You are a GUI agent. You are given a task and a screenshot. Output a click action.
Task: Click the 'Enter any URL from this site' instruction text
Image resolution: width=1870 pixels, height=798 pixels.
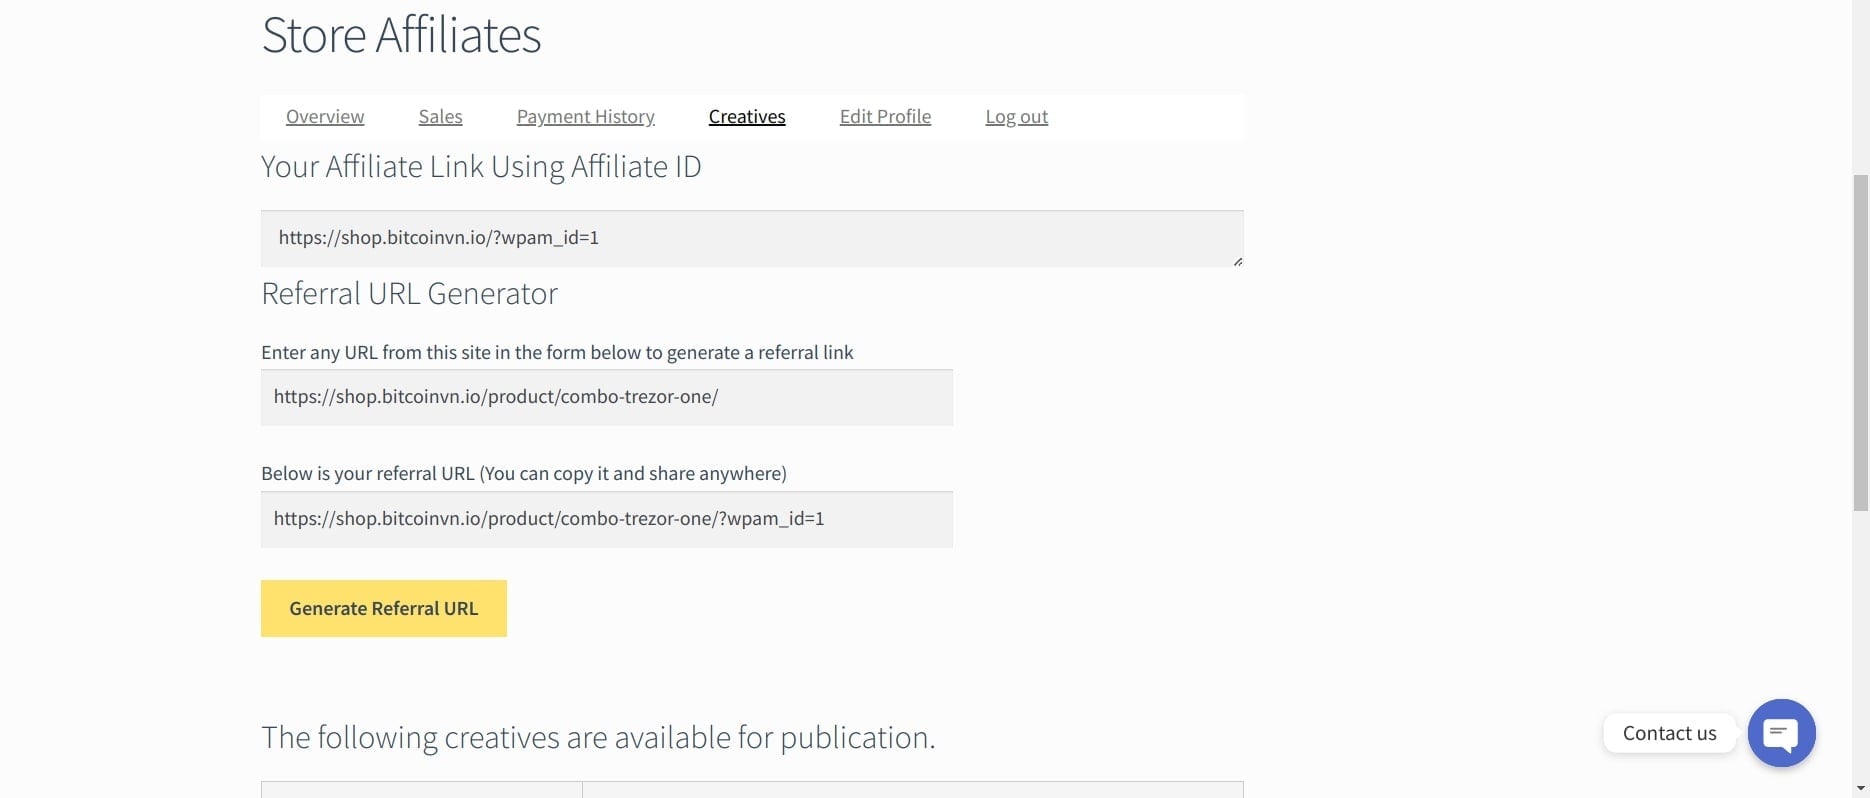coord(557,352)
